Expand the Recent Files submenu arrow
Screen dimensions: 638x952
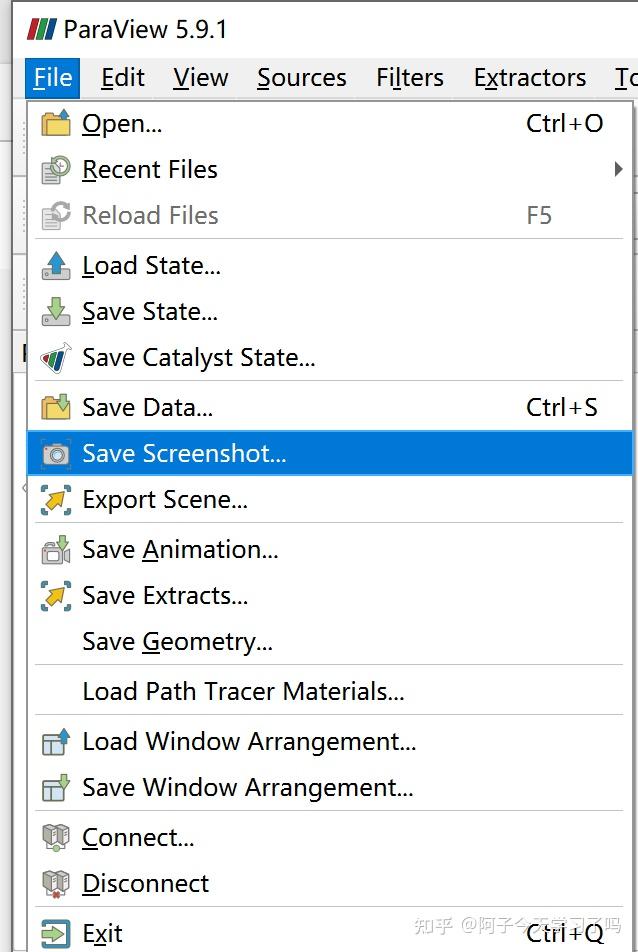pos(618,170)
